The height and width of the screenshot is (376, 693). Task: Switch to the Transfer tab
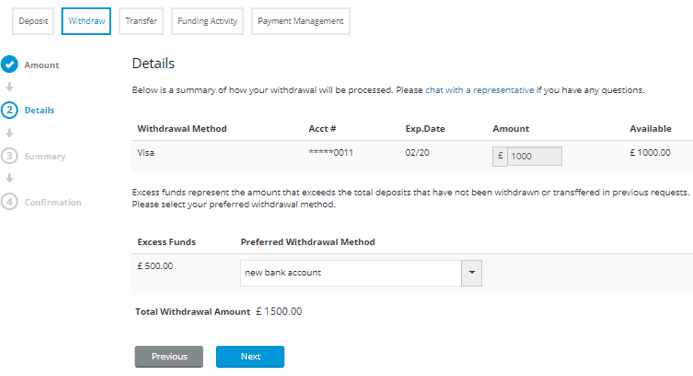click(x=141, y=21)
